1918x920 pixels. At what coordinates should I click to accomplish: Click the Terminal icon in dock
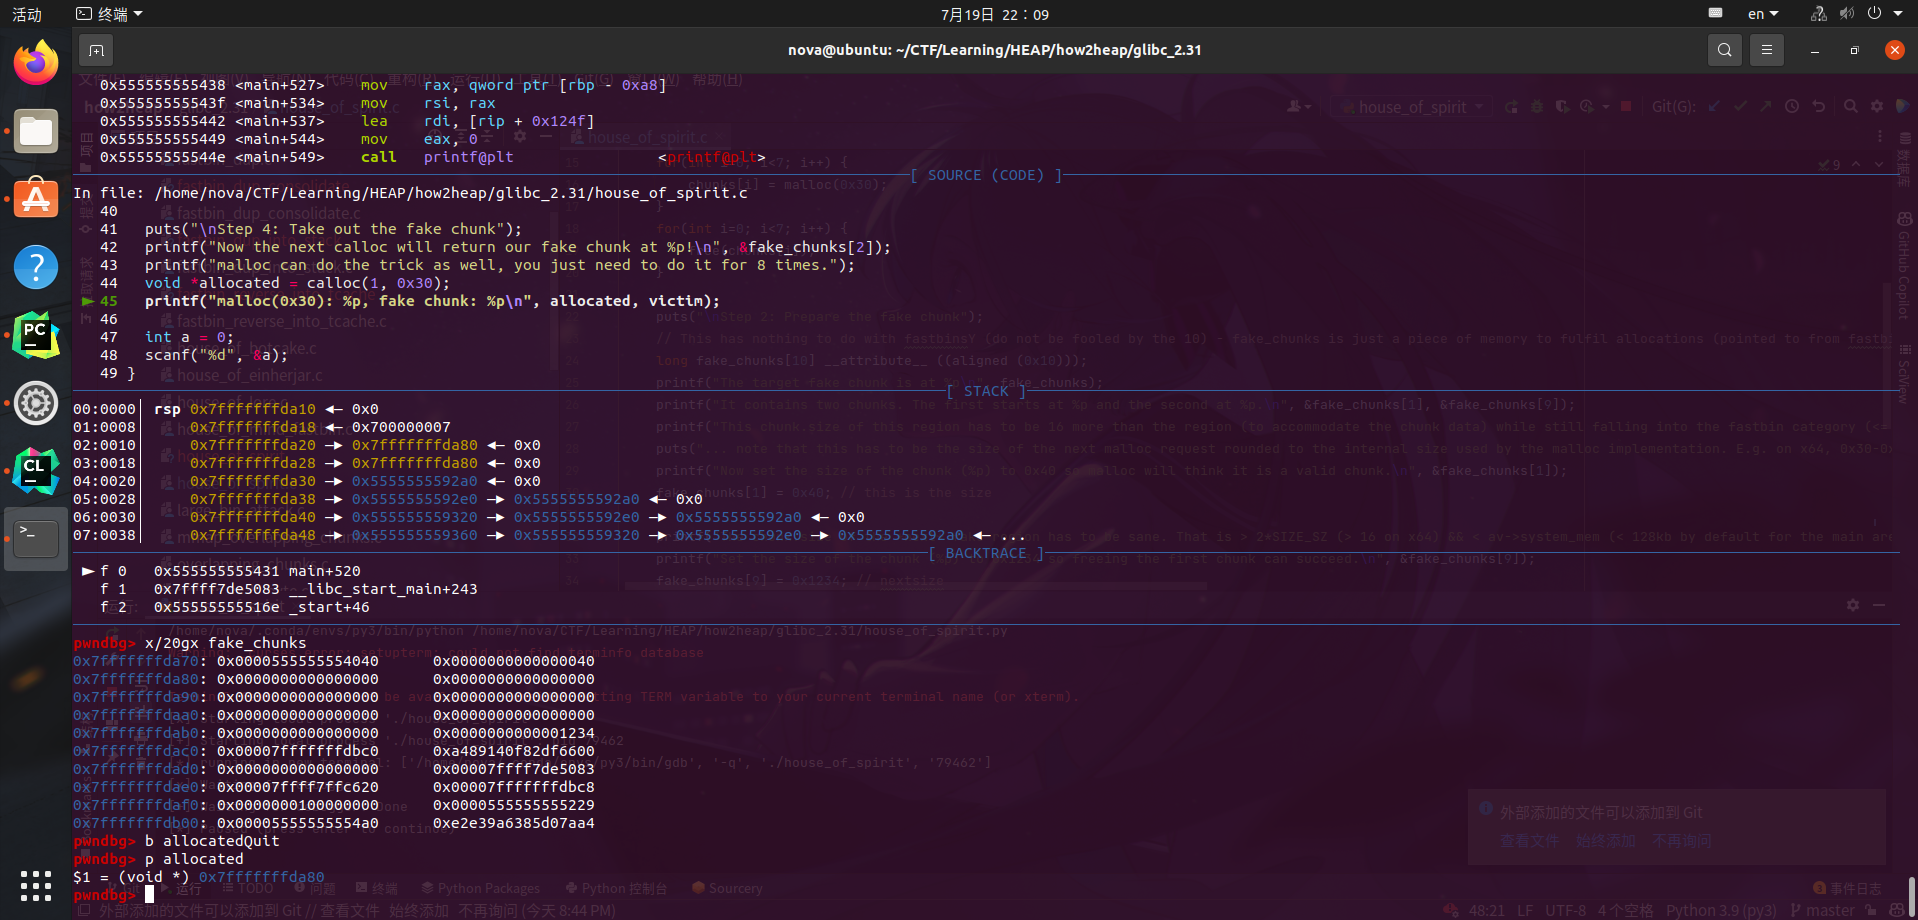pyautogui.click(x=36, y=538)
